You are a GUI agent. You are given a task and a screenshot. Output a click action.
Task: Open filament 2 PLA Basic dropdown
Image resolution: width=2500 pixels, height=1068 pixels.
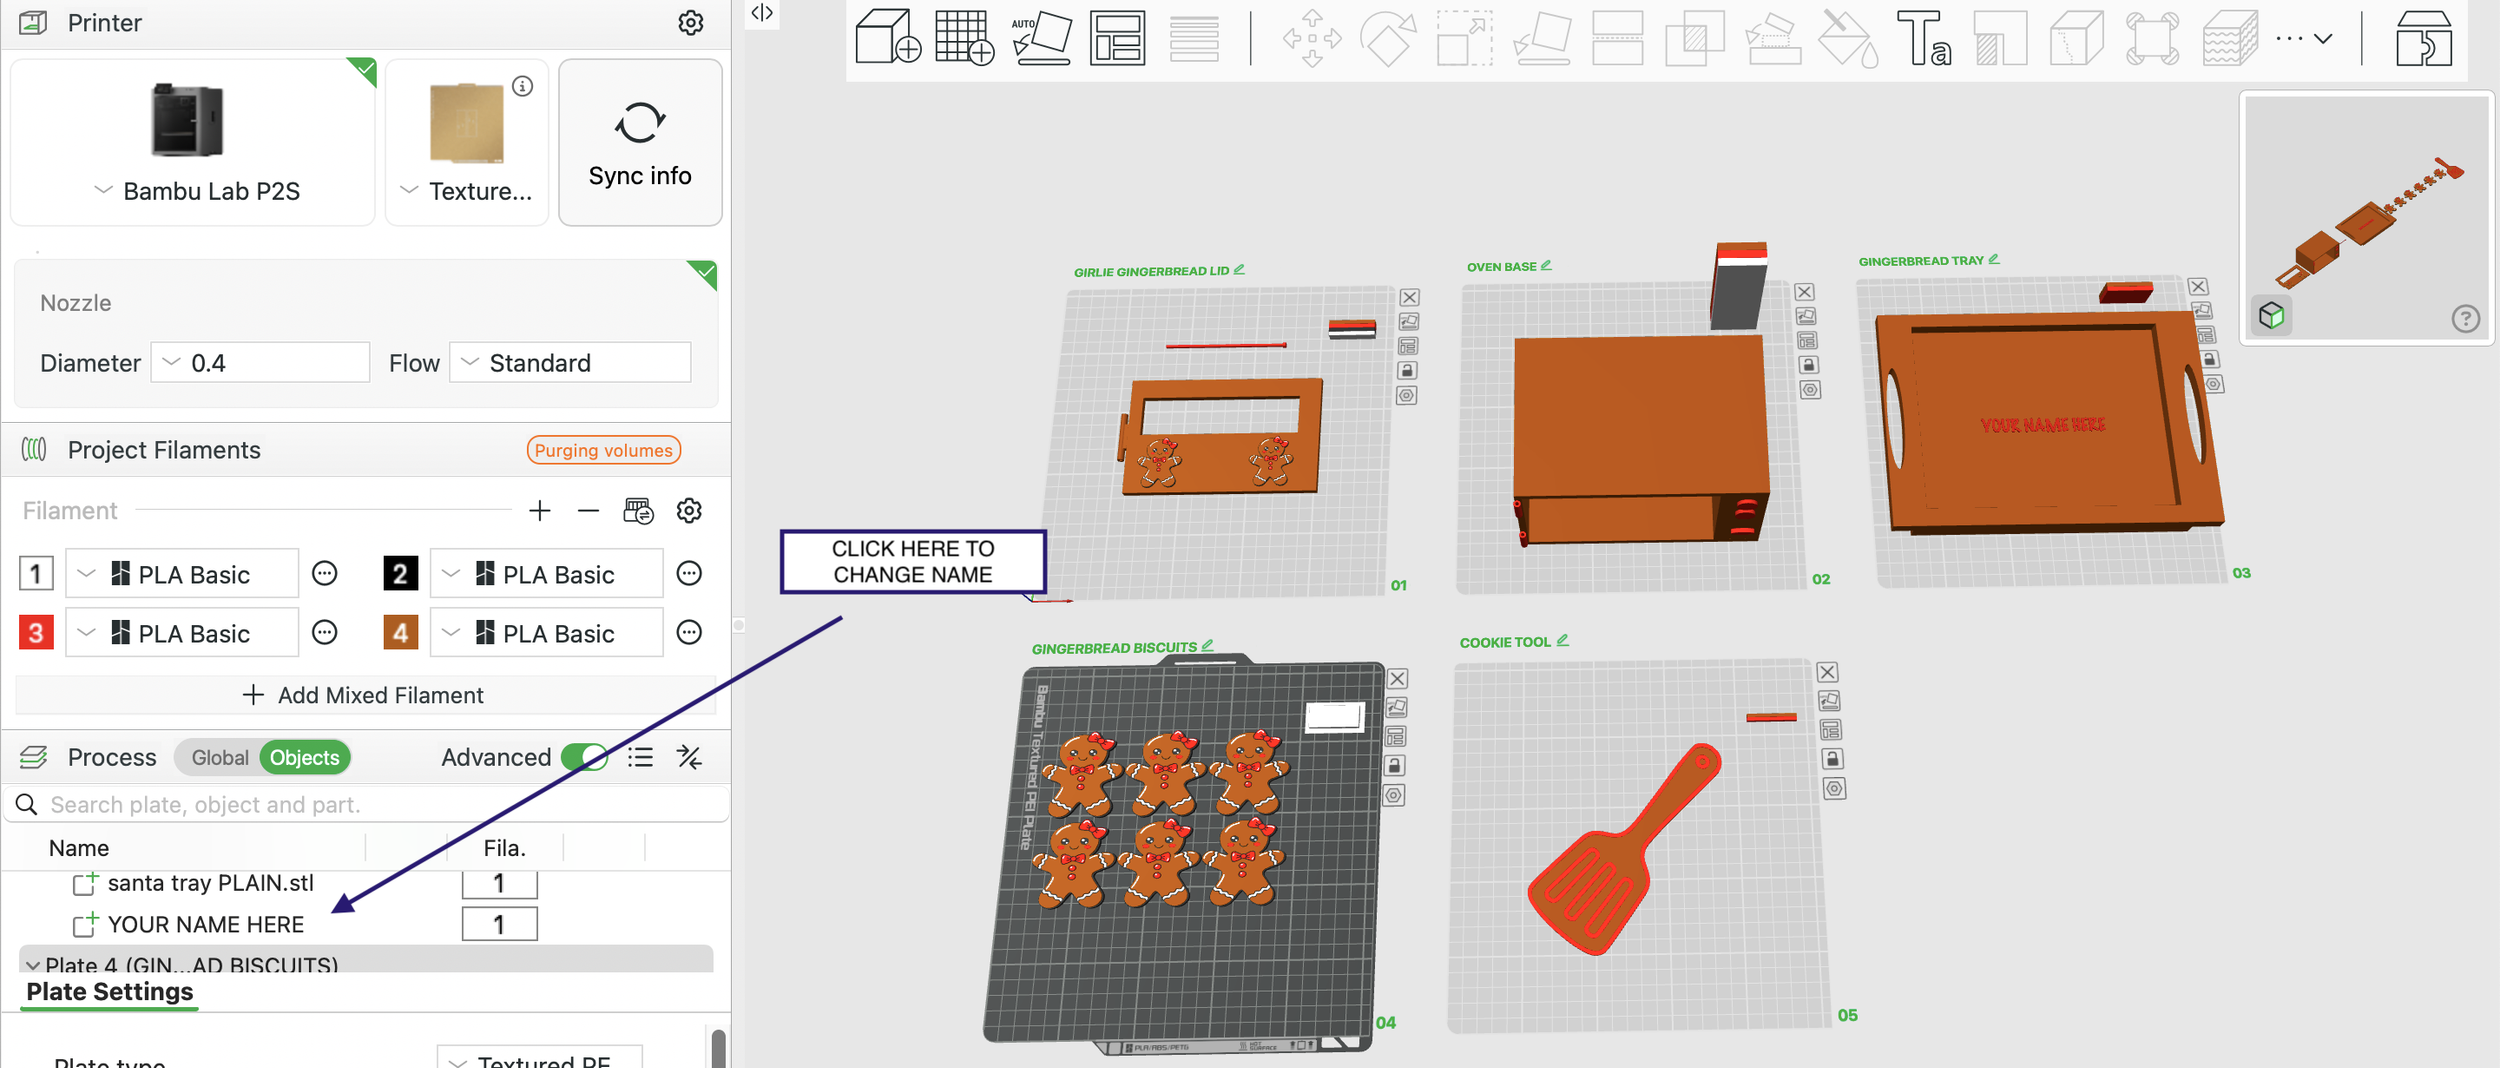546,574
